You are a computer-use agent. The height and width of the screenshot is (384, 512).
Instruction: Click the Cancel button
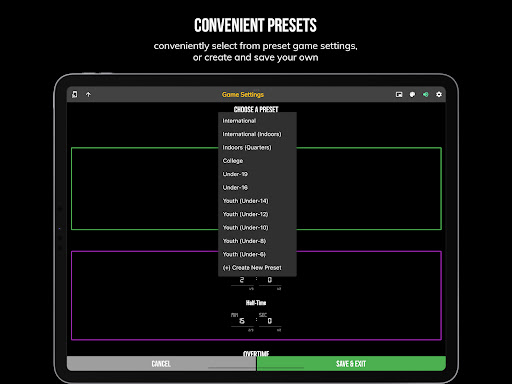tap(161, 364)
